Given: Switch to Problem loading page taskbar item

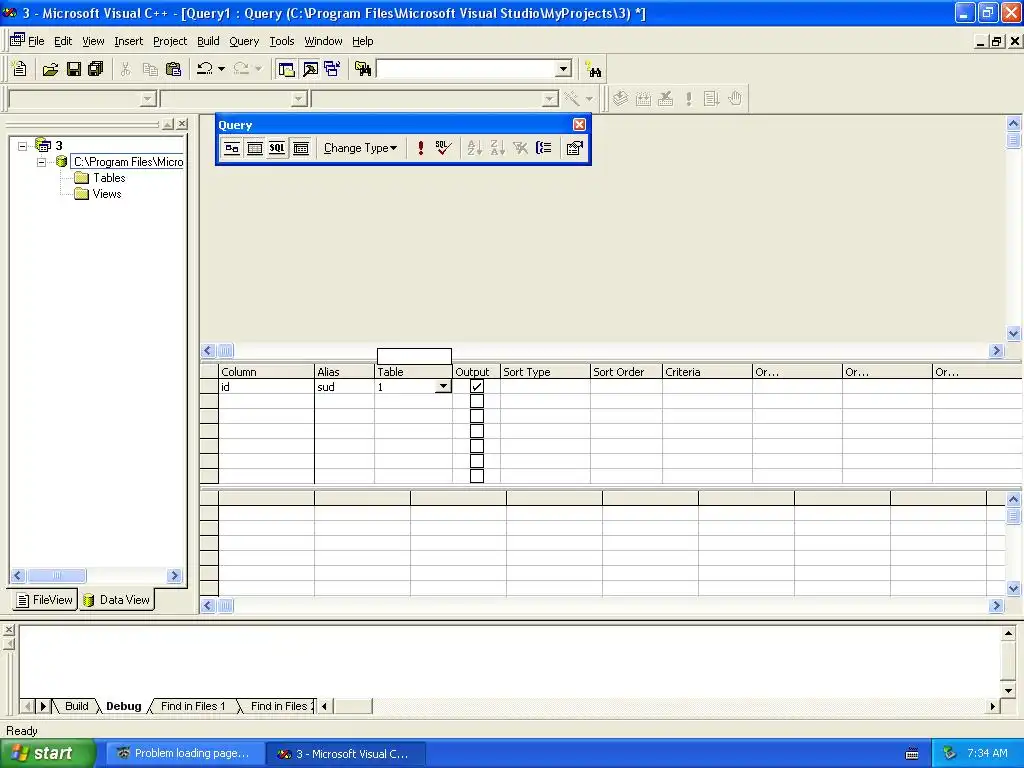Looking at the screenshot, I should click(x=185, y=754).
